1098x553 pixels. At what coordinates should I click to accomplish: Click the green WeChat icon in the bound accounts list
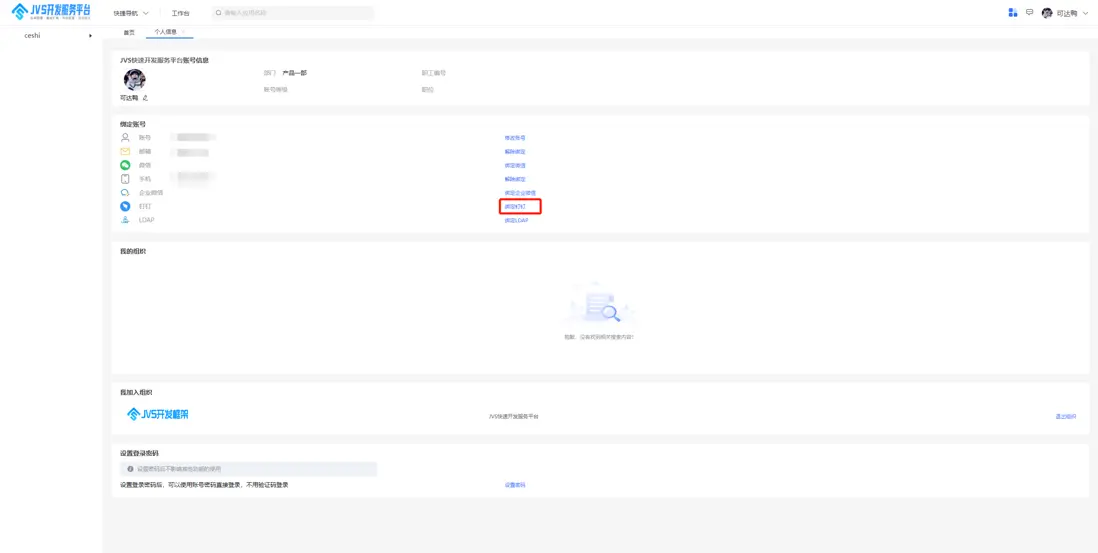point(125,165)
